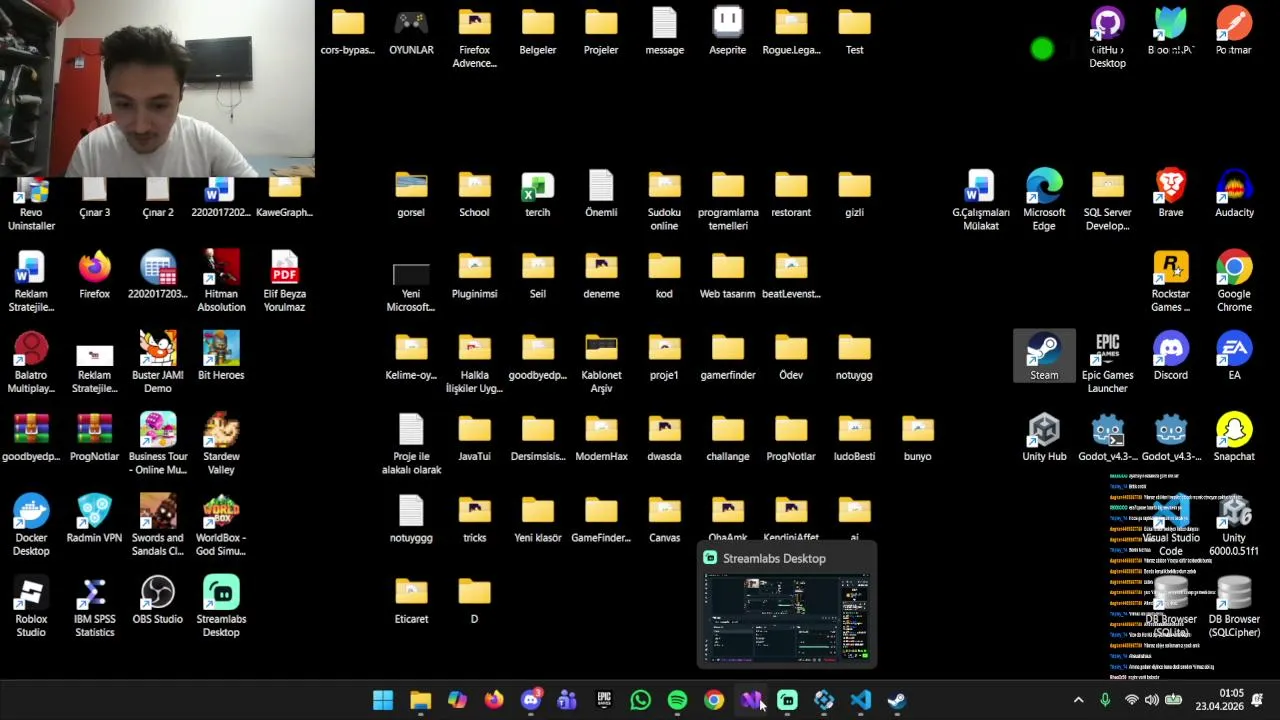Select the GitHub Desktop shortcut
The height and width of the screenshot is (720, 1280).
point(1107,37)
